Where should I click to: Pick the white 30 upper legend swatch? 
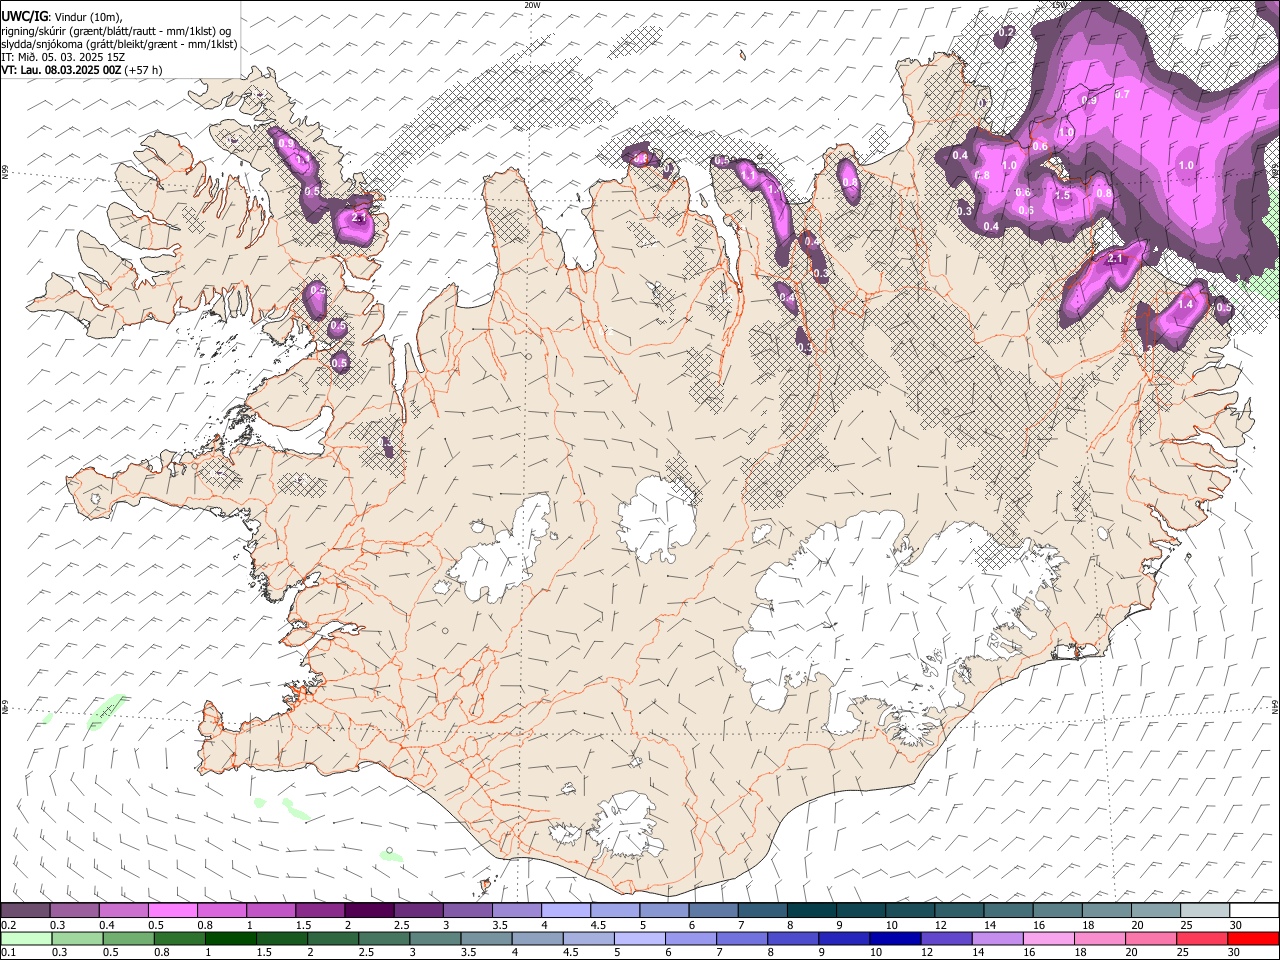click(x=1253, y=910)
